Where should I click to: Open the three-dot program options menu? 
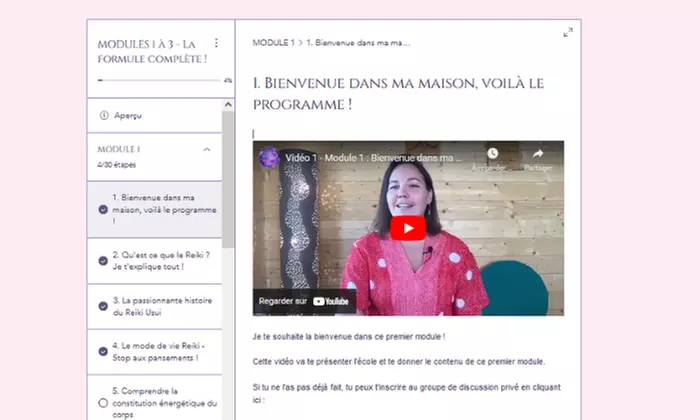click(216, 43)
